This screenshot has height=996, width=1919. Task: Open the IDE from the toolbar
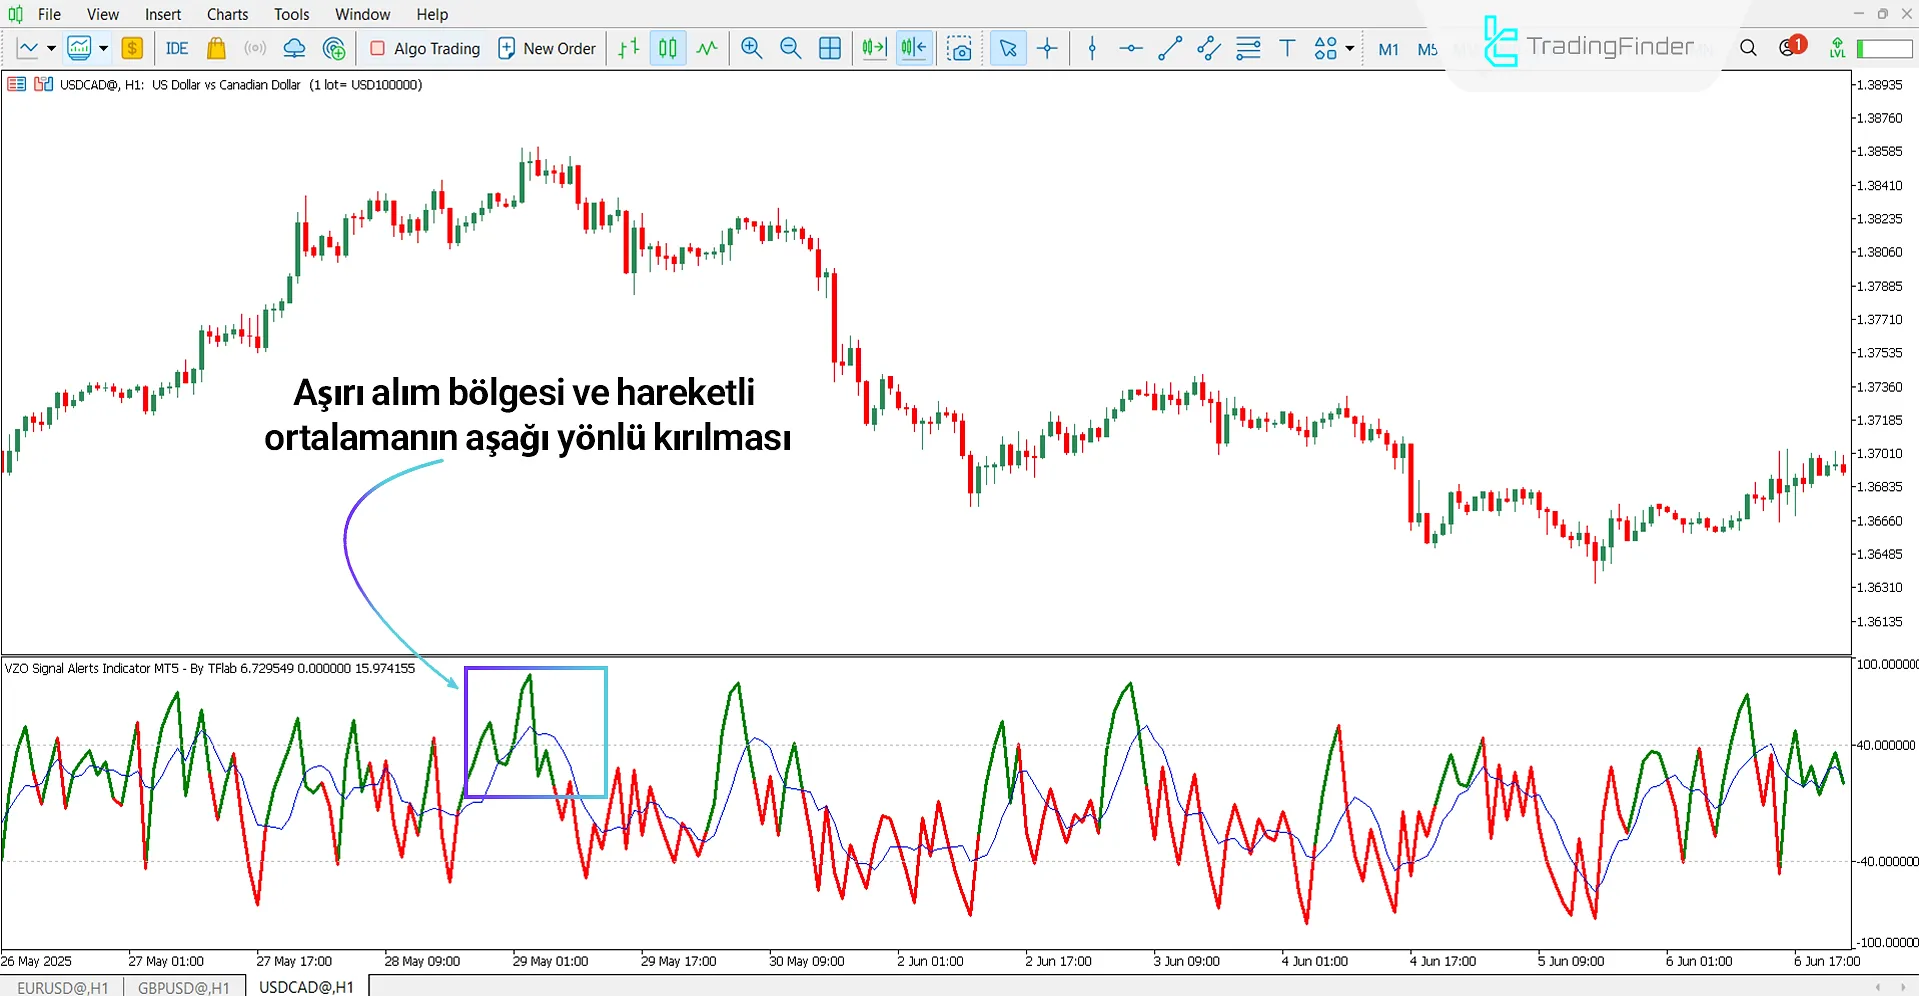coord(177,48)
